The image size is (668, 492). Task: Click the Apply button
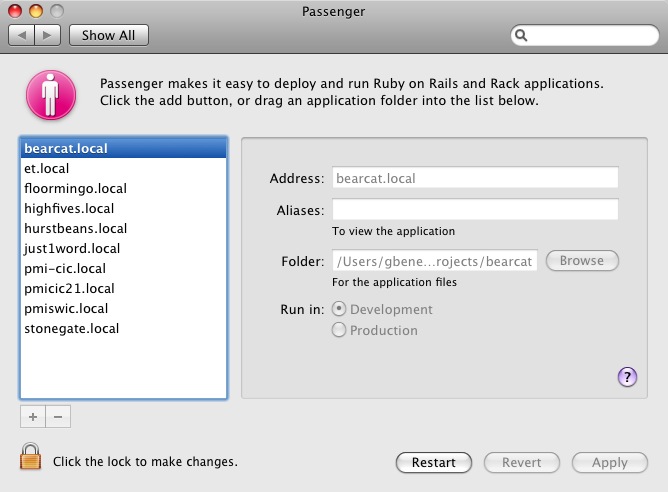(610, 462)
